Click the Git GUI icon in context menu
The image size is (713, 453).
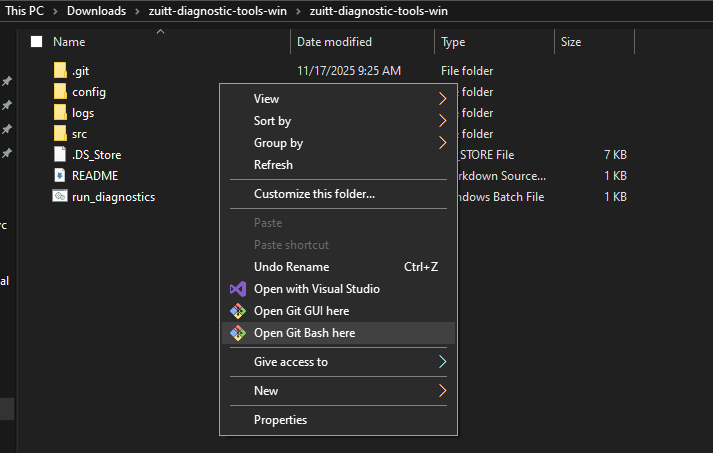pos(238,311)
